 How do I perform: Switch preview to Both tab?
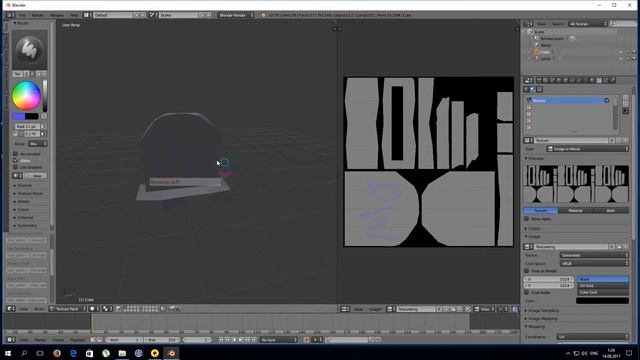click(x=611, y=211)
